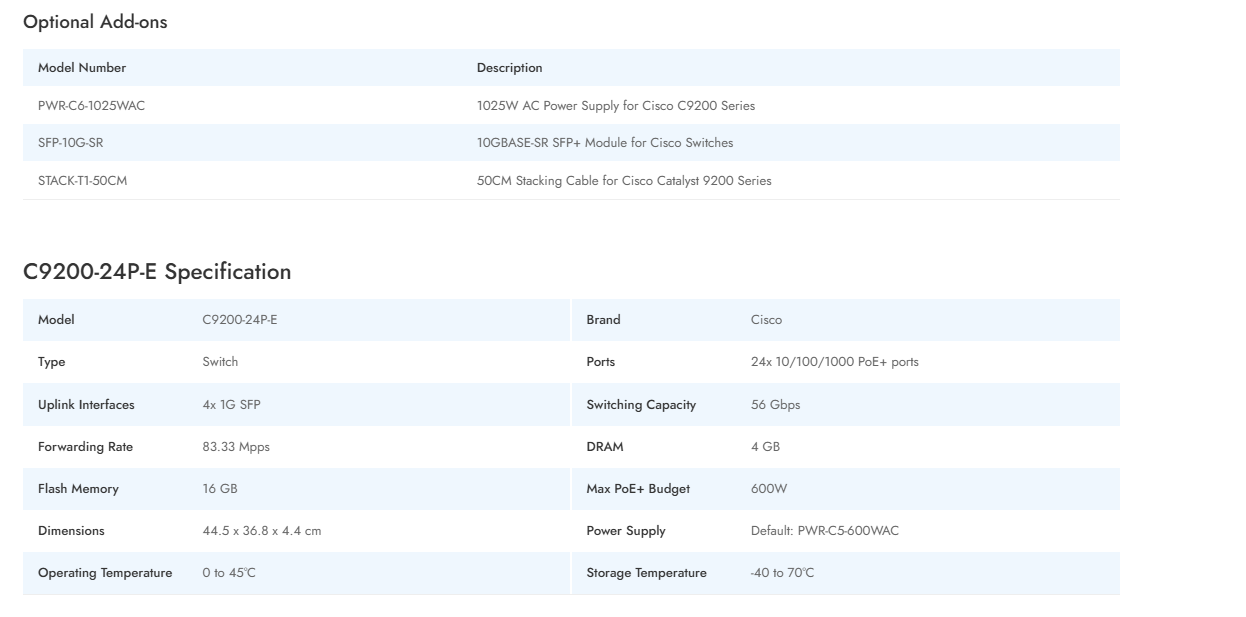Click the "Model" spec label
This screenshot has width=1246, height=617.
pos(56,320)
